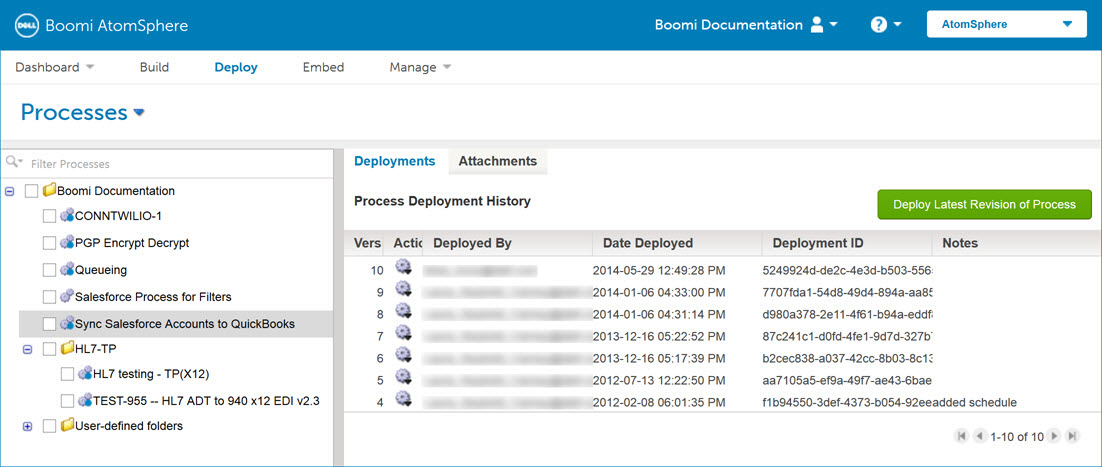Click the 'added schedule' note text

(975, 402)
